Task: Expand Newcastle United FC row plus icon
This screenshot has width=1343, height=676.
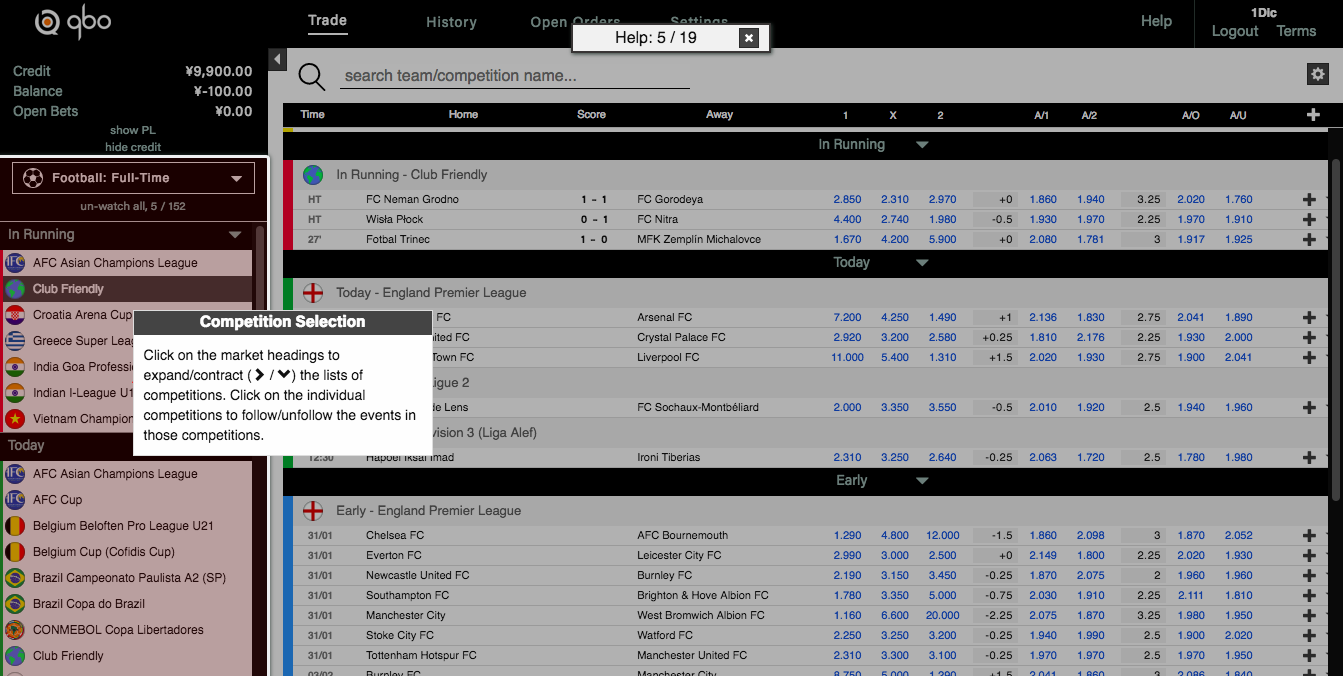Action: click(x=1310, y=576)
